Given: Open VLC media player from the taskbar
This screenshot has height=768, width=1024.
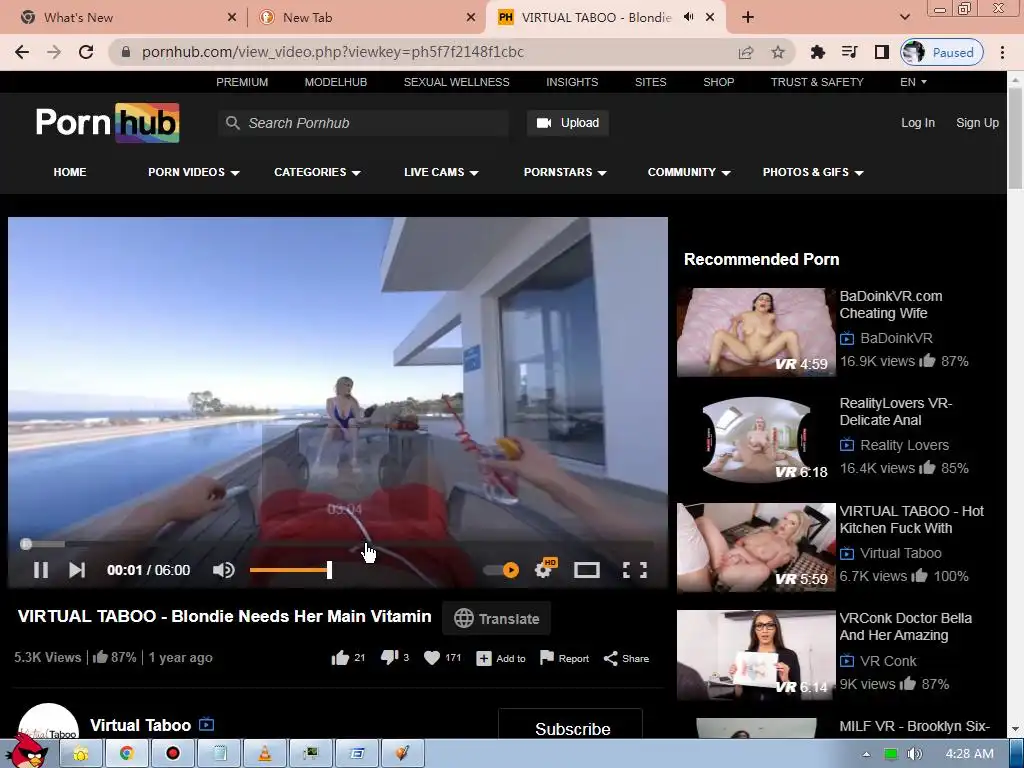Looking at the screenshot, I should coord(264,754).
